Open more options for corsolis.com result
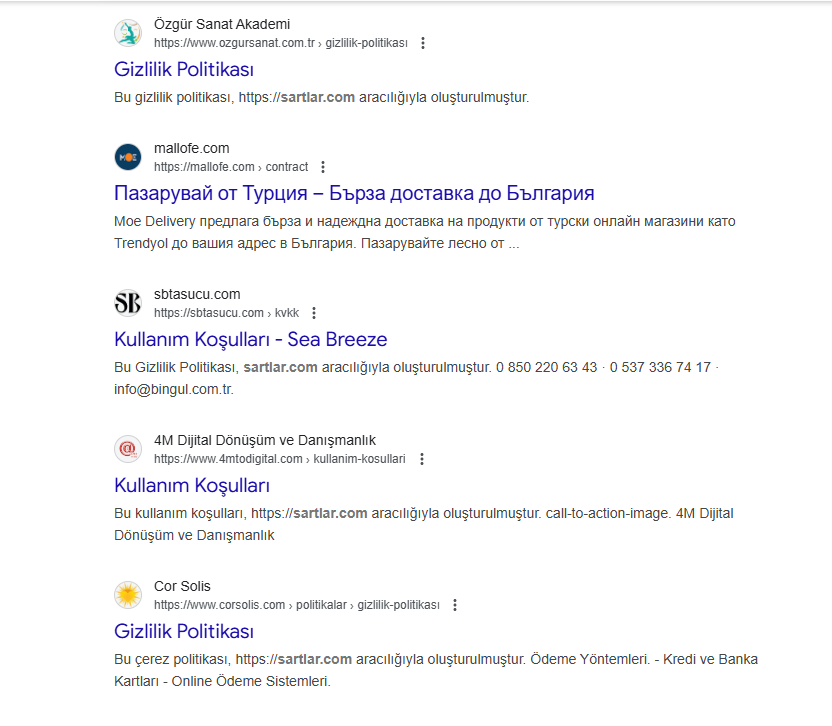 [455, 605]
